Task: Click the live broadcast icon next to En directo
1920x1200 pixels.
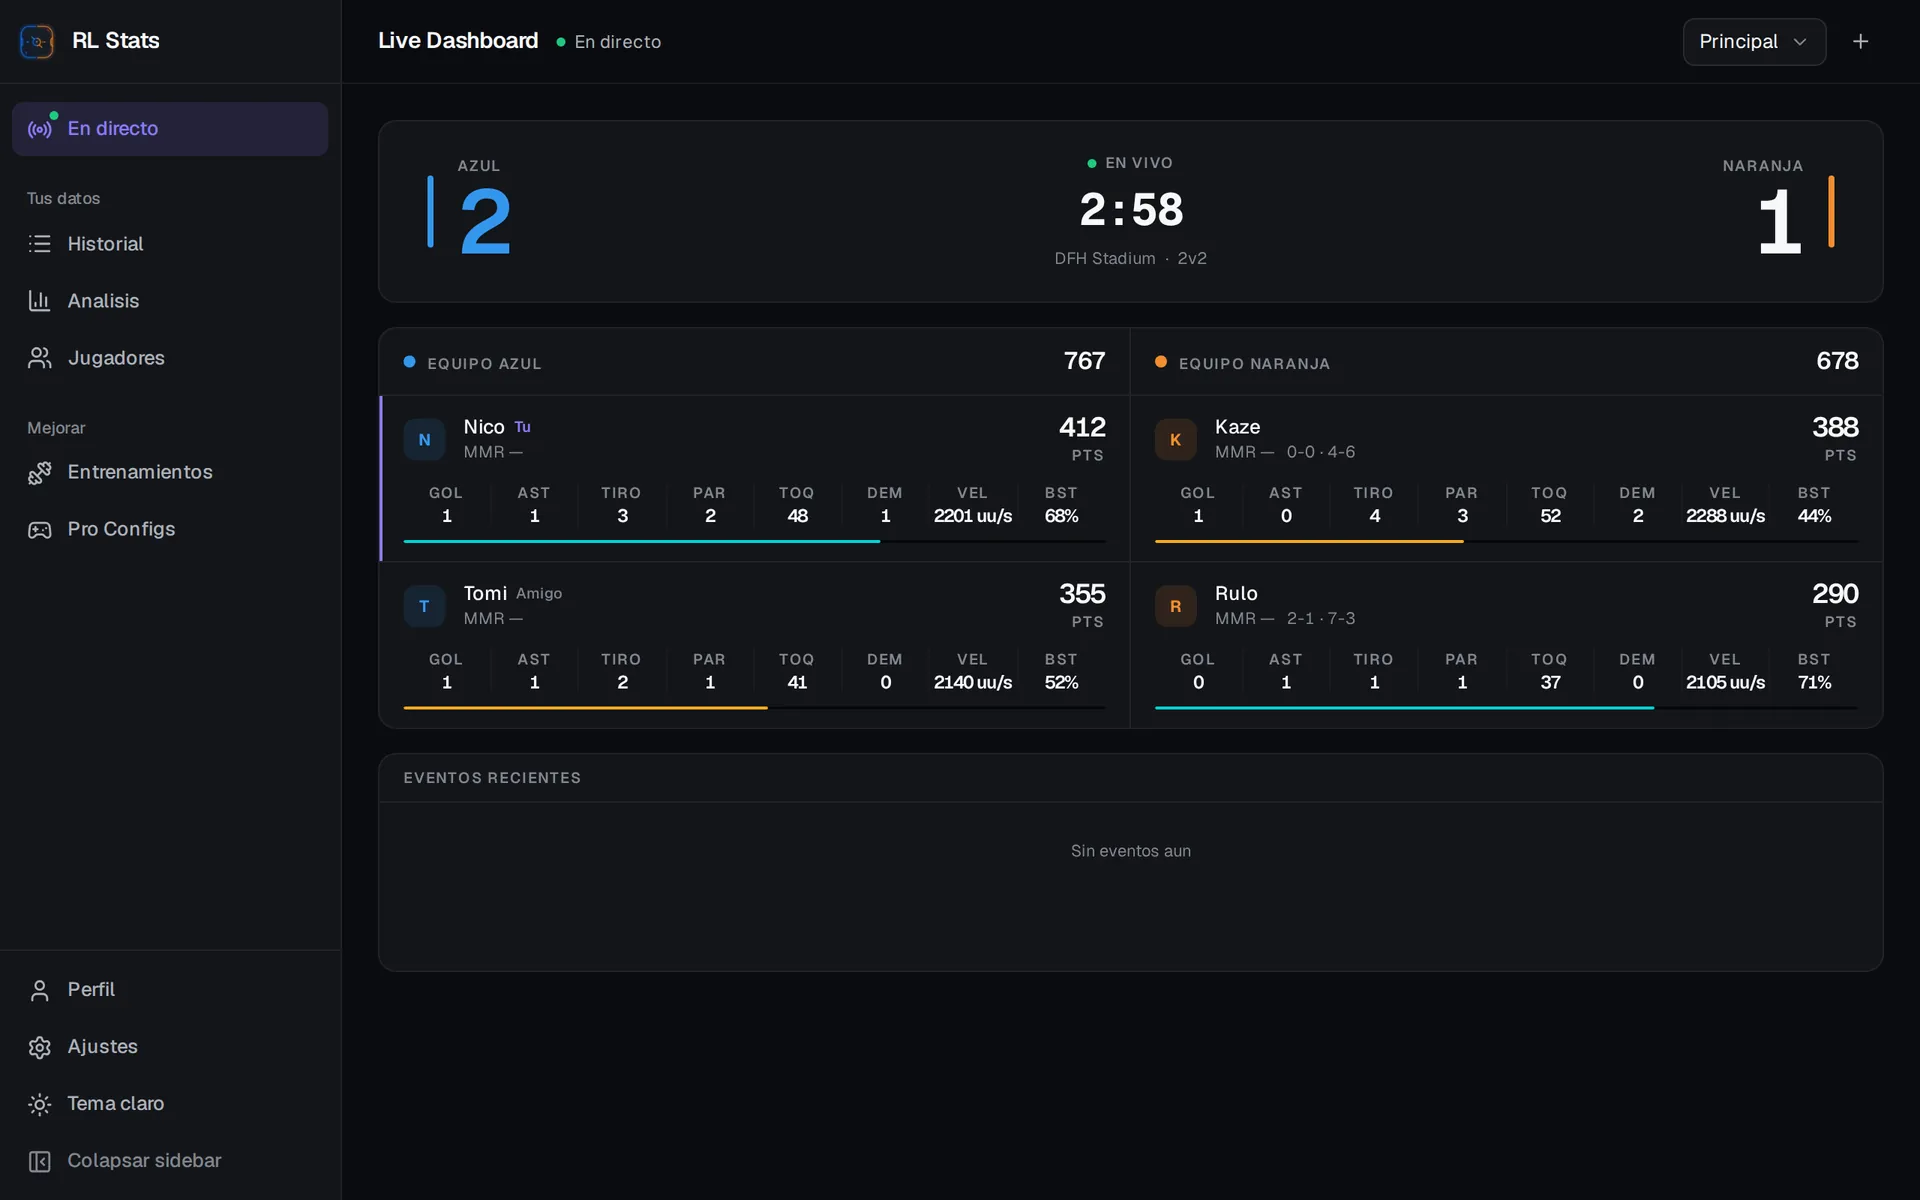Action: 40,129
